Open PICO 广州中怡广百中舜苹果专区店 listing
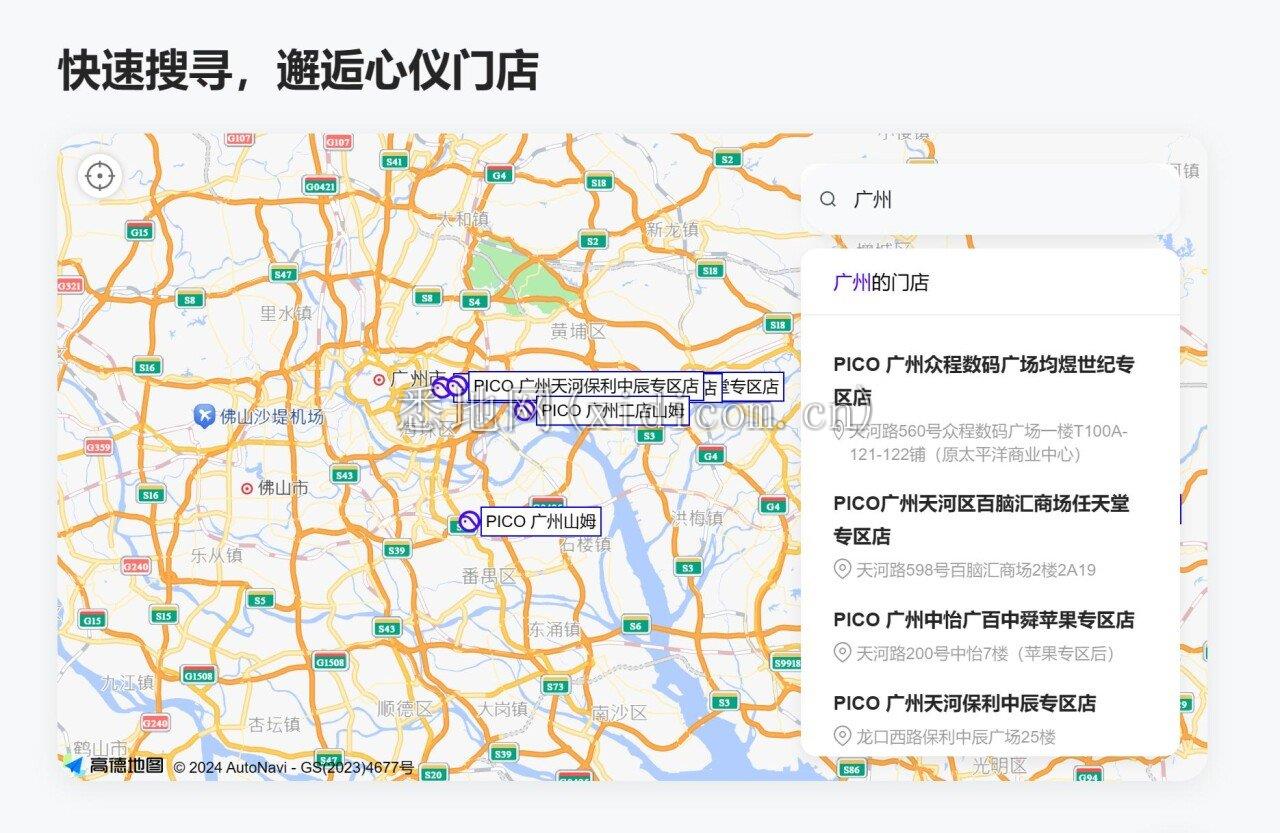1280x833 pixels. click(983, 620)
